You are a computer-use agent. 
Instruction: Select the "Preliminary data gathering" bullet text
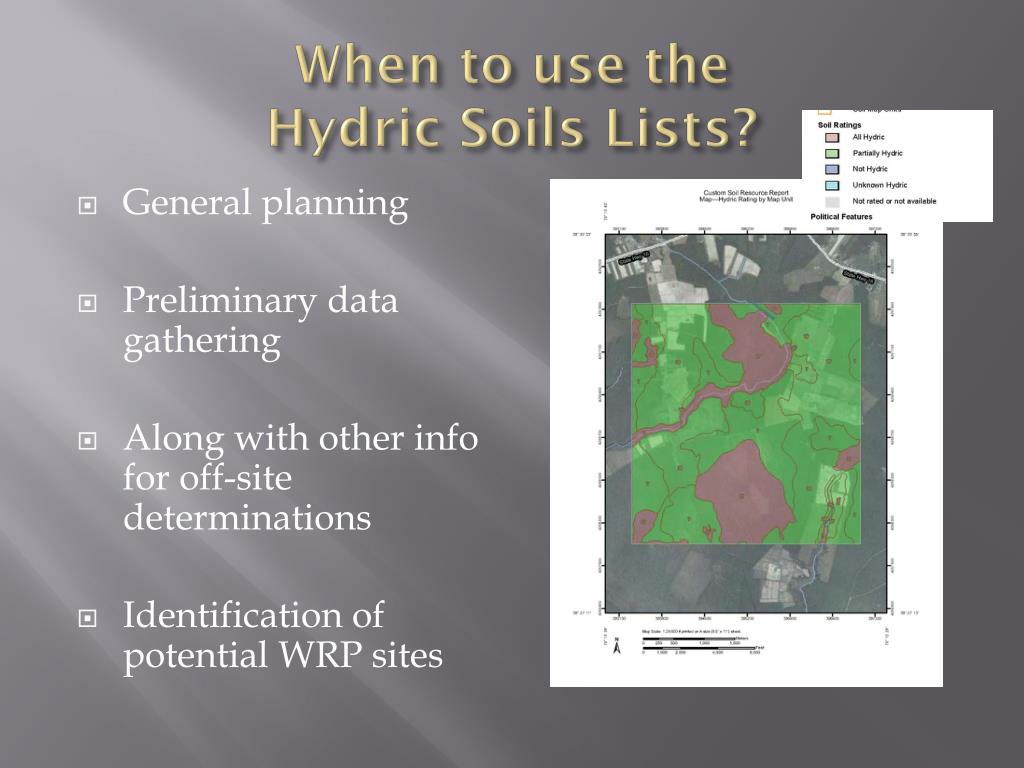point(261,321)
